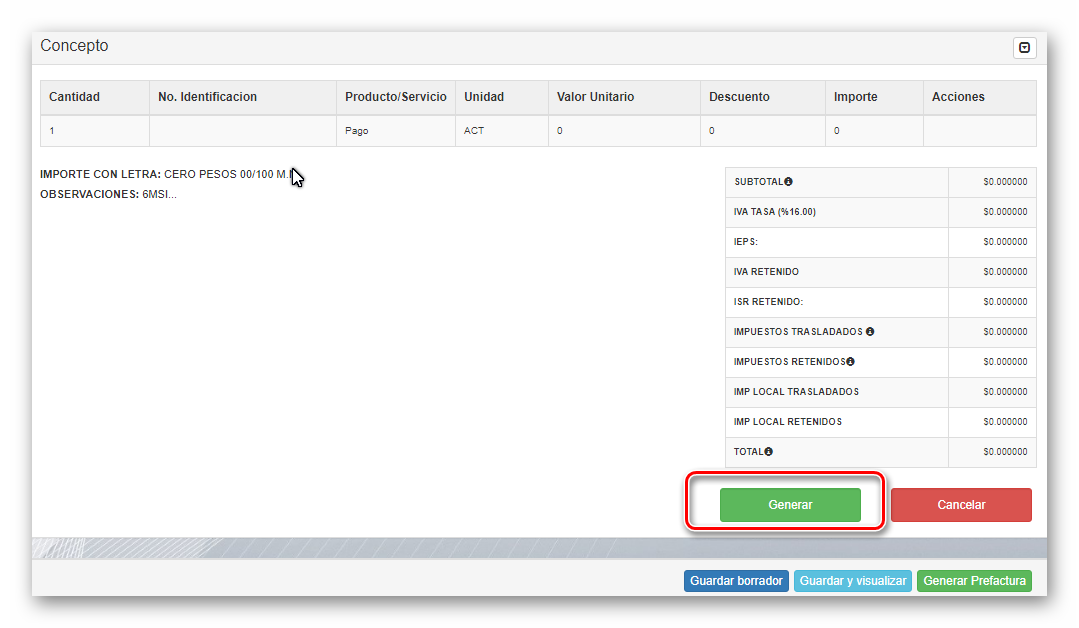Click the IEPS: row label

click(x=746, y=241)
